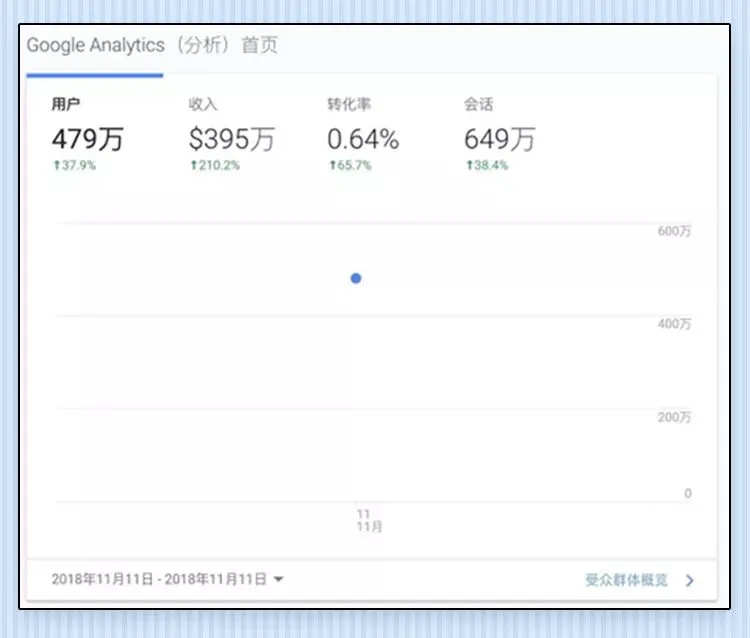Click the $395万 revenue value
Image resolution: width=750 pixels, height=638 pixels.
pos(232,139)
